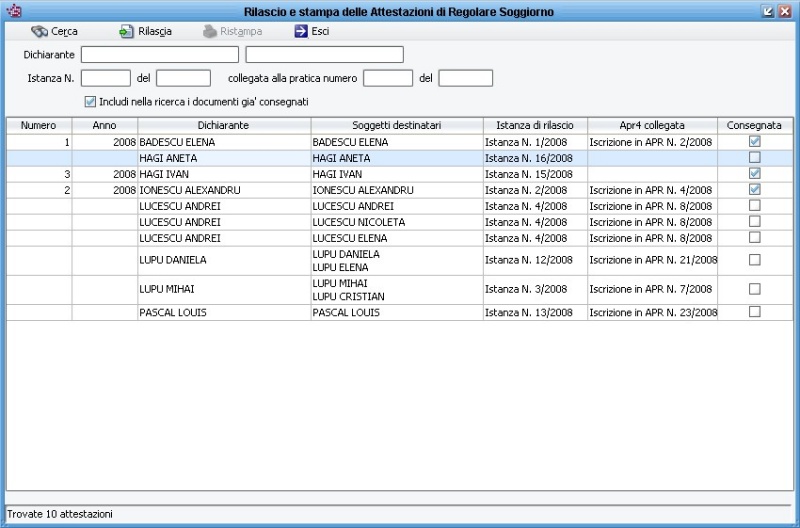Viewport: 800px width, 528px height.
Task: Click the 'collegata alla pratica numero' field
Action: click(x=388, y=78)
